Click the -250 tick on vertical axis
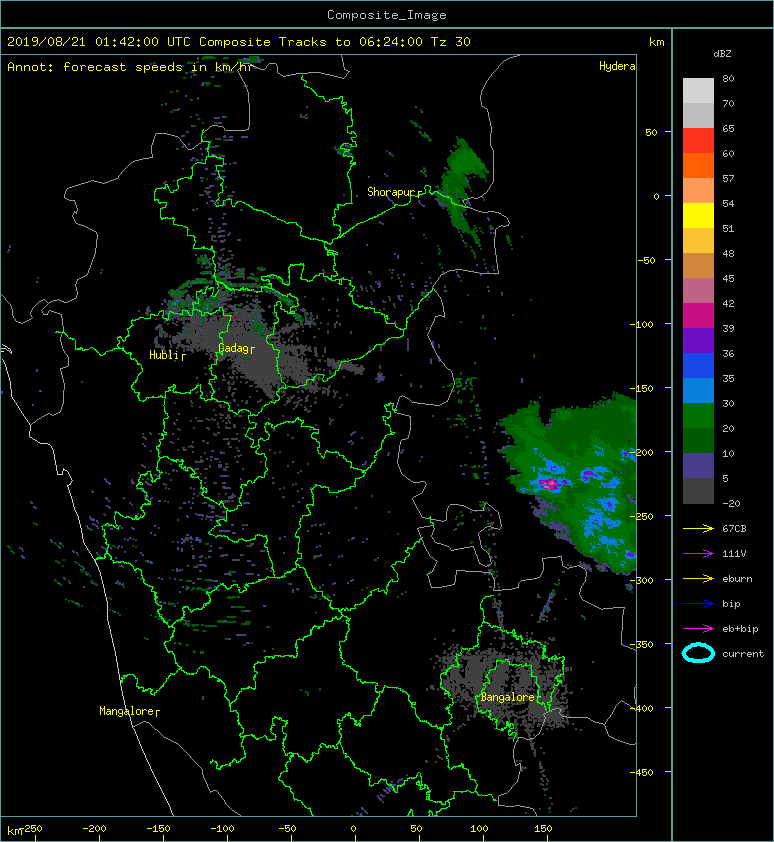Viewport: 774px width, 842px height. pyautogui.click(x=641, y=517)
